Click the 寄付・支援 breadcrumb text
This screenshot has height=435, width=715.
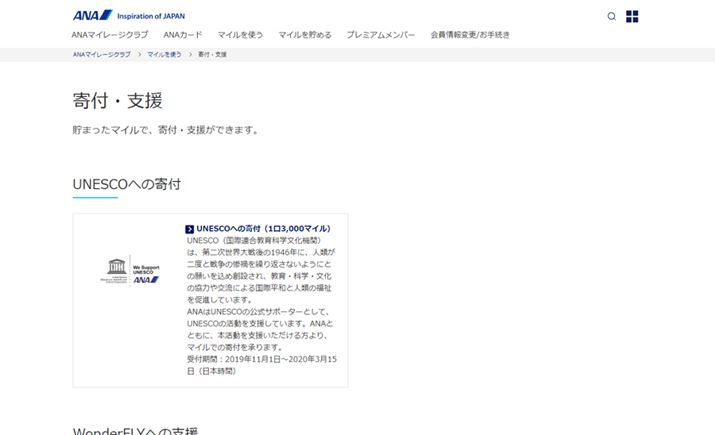[212, 54]
